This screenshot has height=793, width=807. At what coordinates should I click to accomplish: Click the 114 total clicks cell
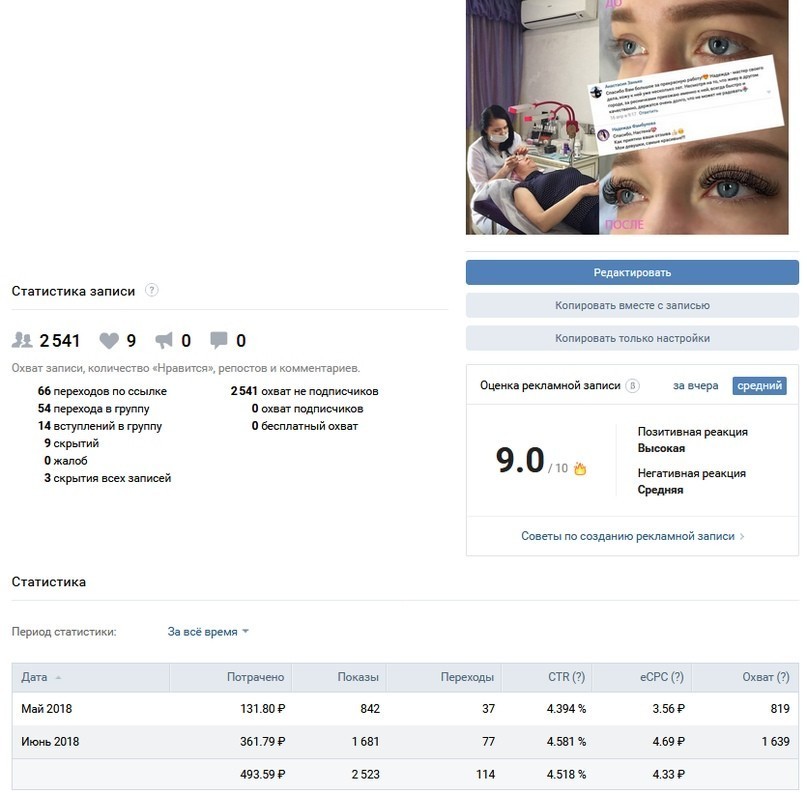(x=485, y=774)
